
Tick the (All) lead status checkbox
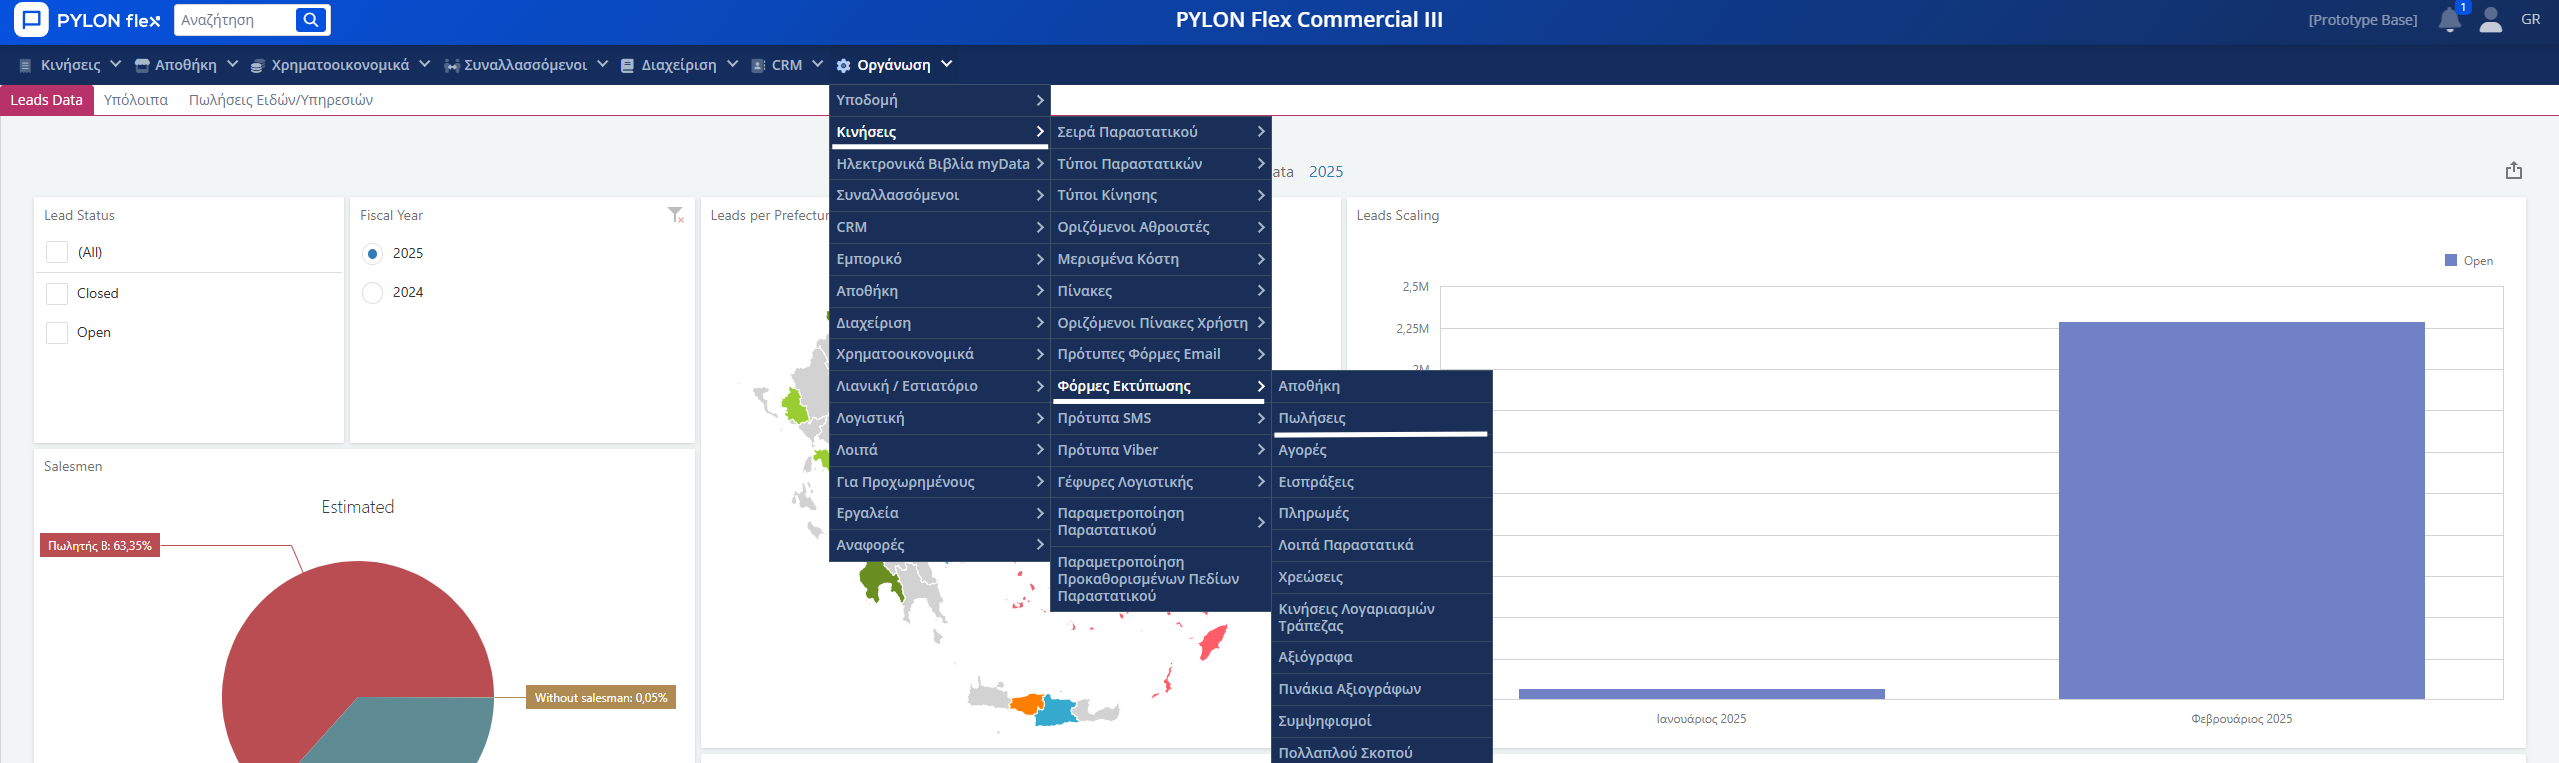pos(57,252)
